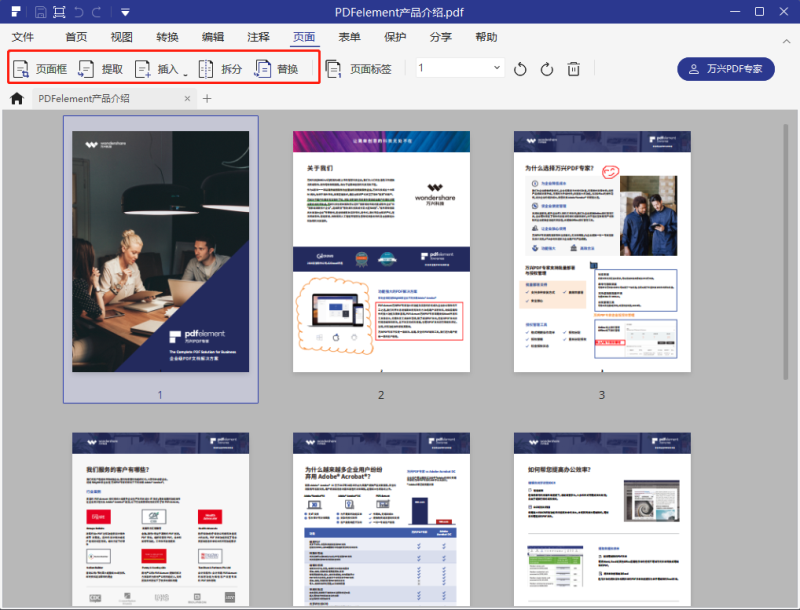Select the 提取 (extract) pages tool
The height and width of the screenshot is (610, 800).
pyautogui.click(x=101, y=69)
